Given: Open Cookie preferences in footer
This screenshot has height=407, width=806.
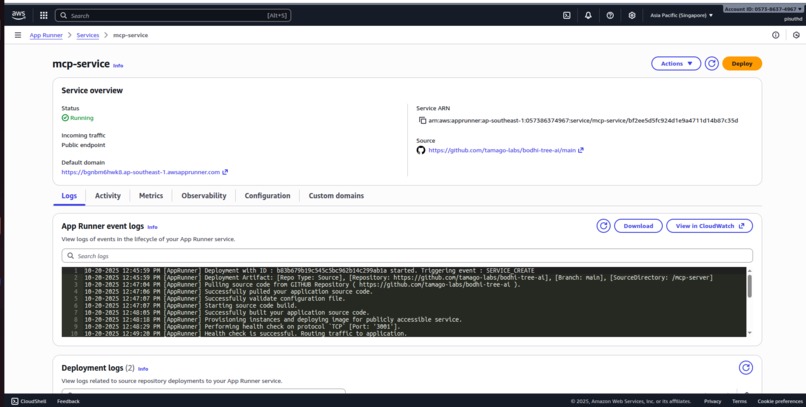Looking at the screenshot, I should pos(780,401).
